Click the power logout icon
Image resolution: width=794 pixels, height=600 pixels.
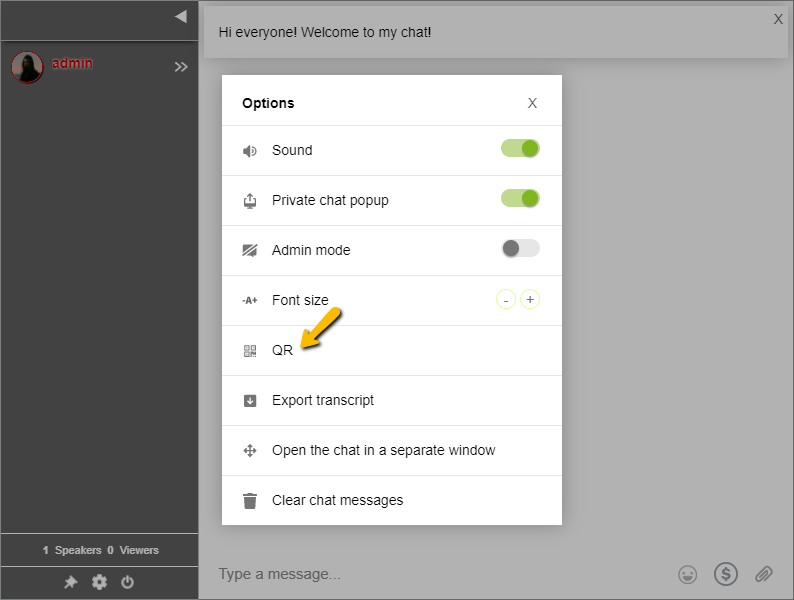click(127, 582)
